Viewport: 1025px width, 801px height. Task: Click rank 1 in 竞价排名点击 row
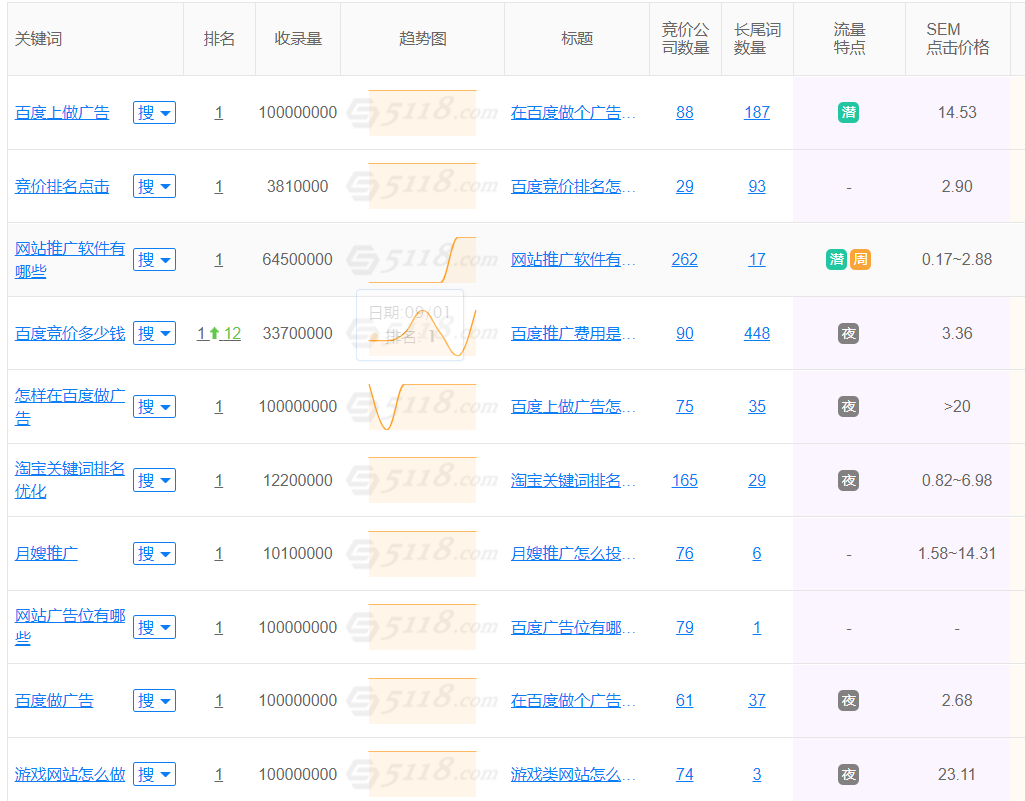pyautogui.click(x=219, y=186)
